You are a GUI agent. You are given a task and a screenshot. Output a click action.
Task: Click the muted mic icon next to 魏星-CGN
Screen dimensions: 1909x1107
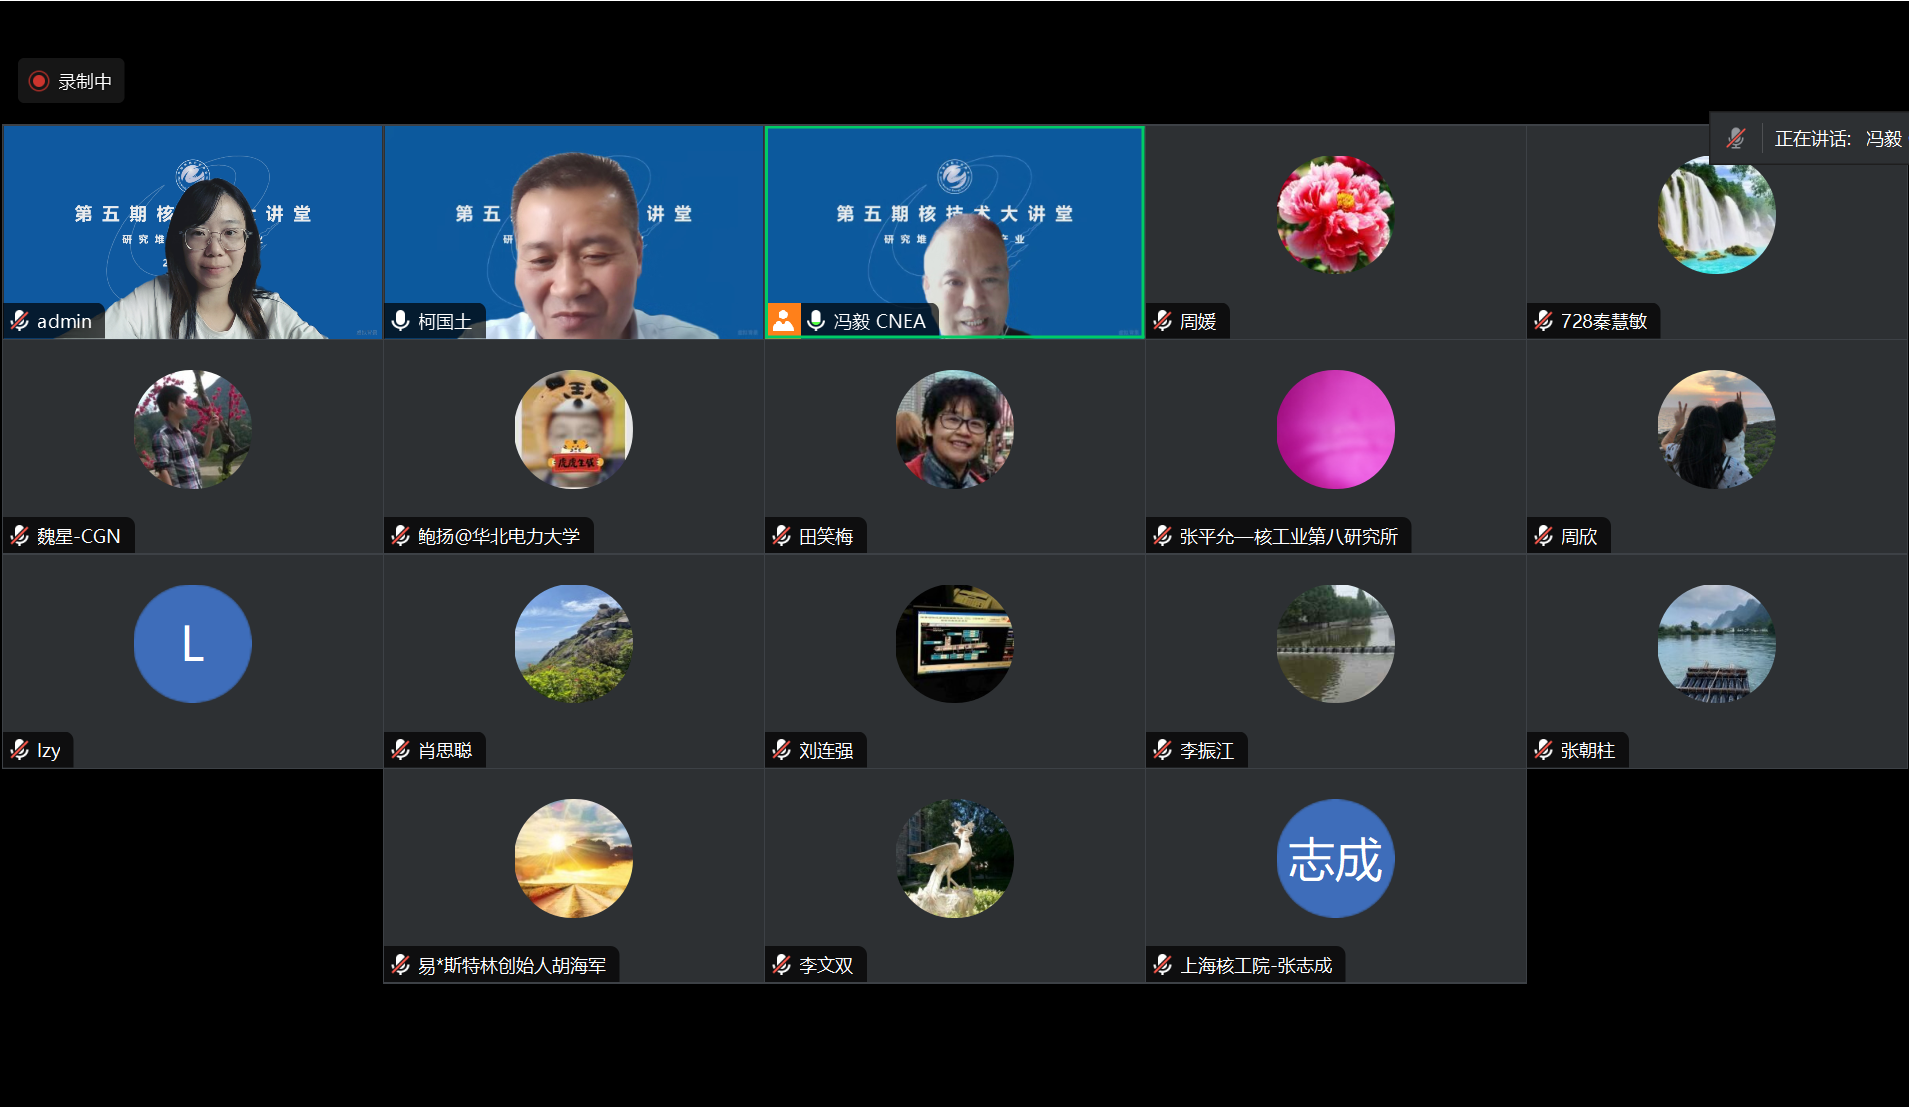coord(20,536)
